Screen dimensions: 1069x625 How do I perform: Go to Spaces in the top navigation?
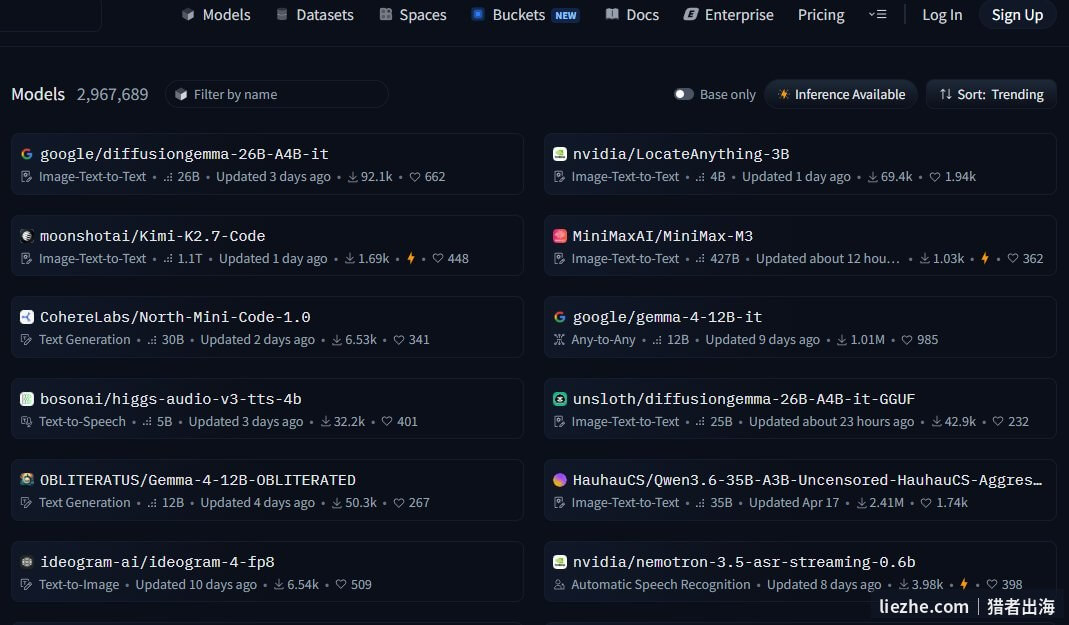pyautogui.click(x=412, y=15)
